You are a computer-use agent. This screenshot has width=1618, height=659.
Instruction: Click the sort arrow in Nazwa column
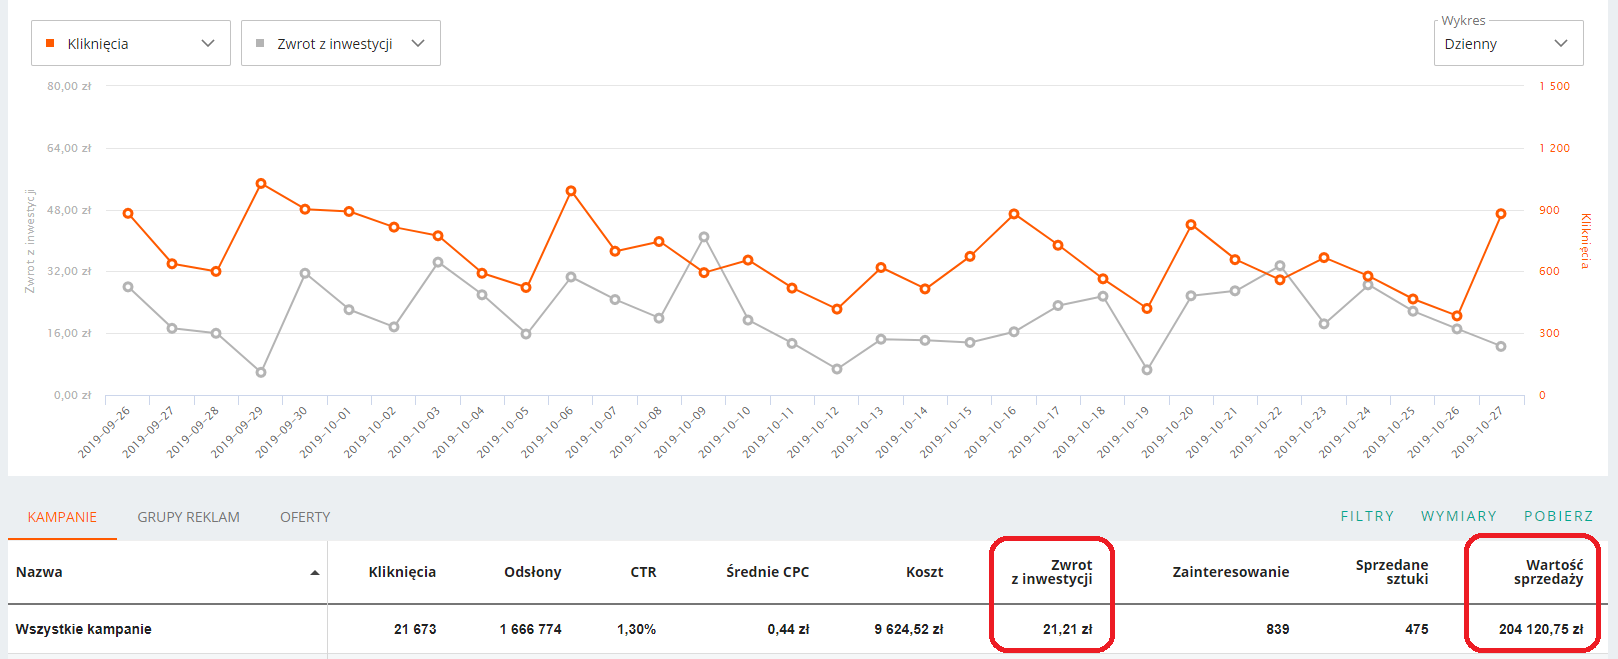click(x=315, y=573)
